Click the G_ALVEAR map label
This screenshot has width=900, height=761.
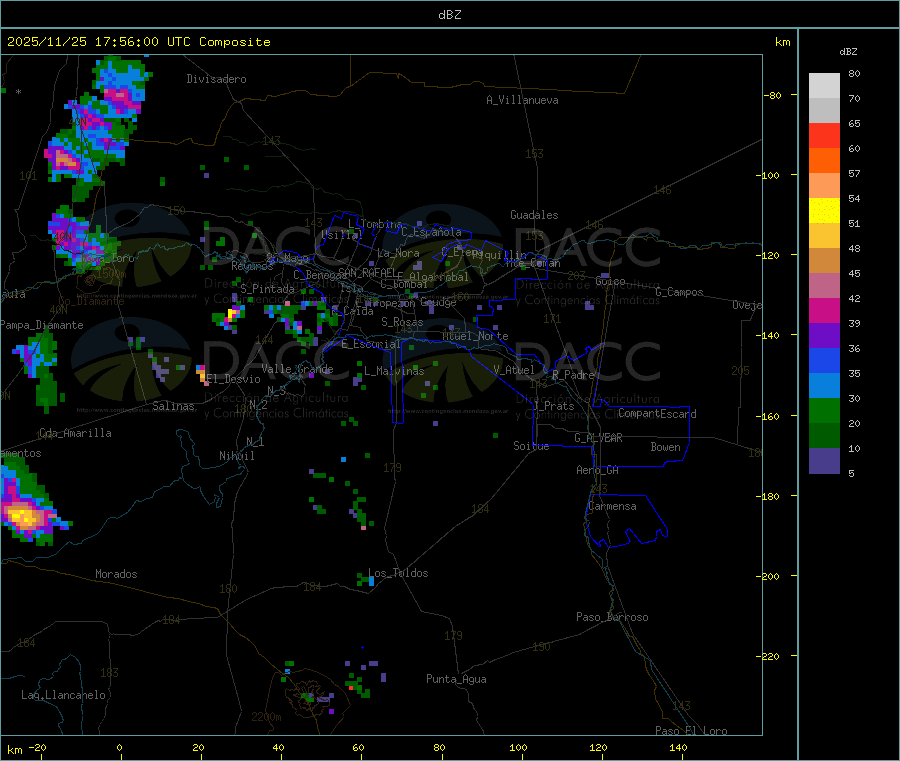[x=598, y=438]
